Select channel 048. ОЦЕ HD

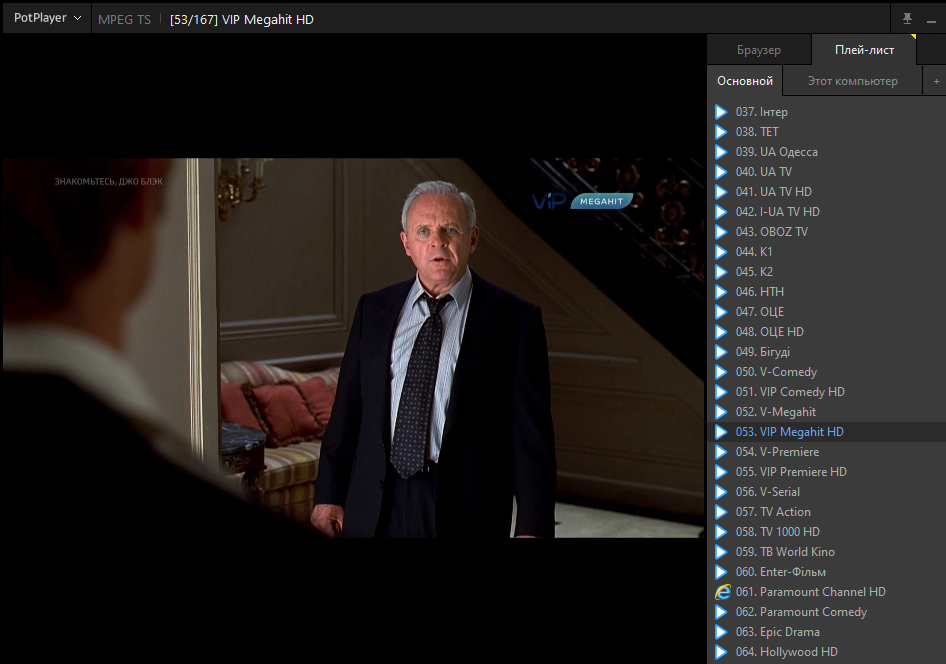pos(827,332)
